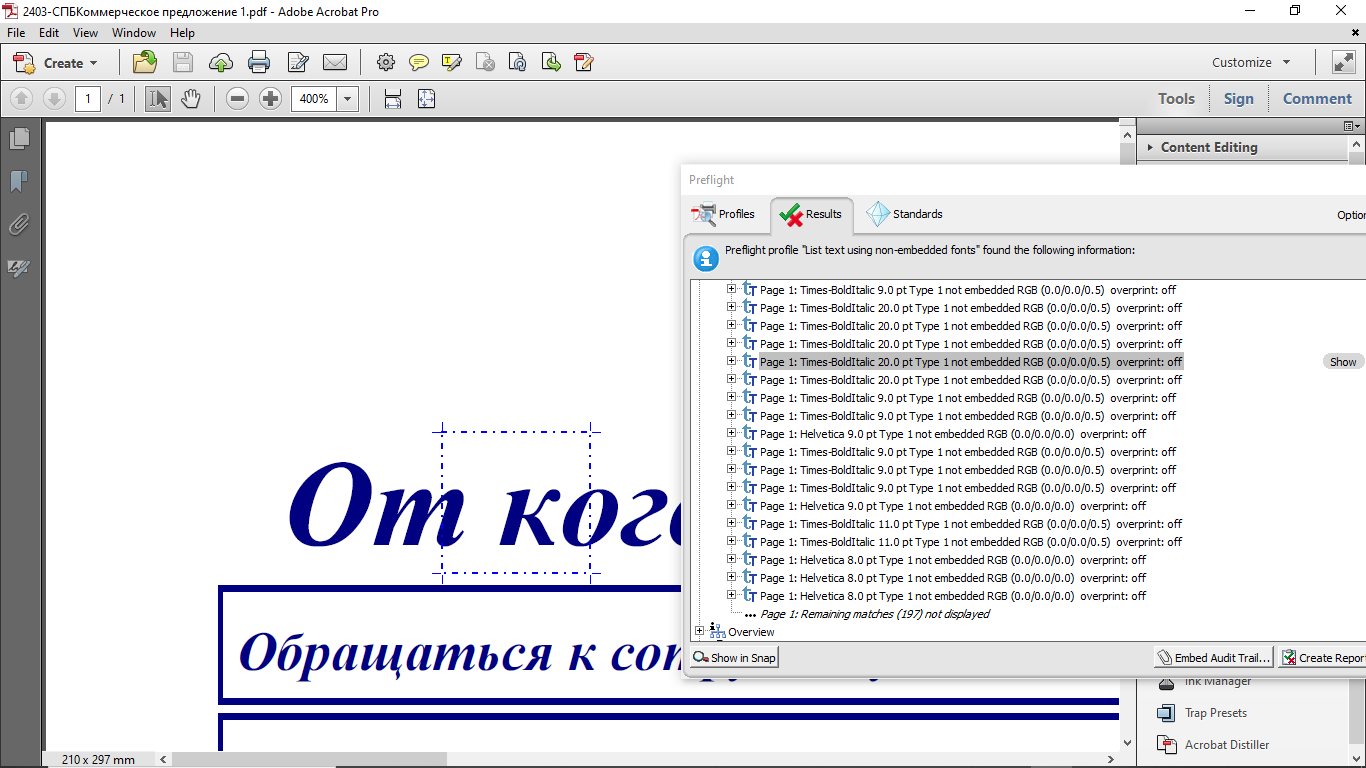Screen dimensions: 1366x768
Task: Open the Create dropdown arrow
Action: pos(94,63)
